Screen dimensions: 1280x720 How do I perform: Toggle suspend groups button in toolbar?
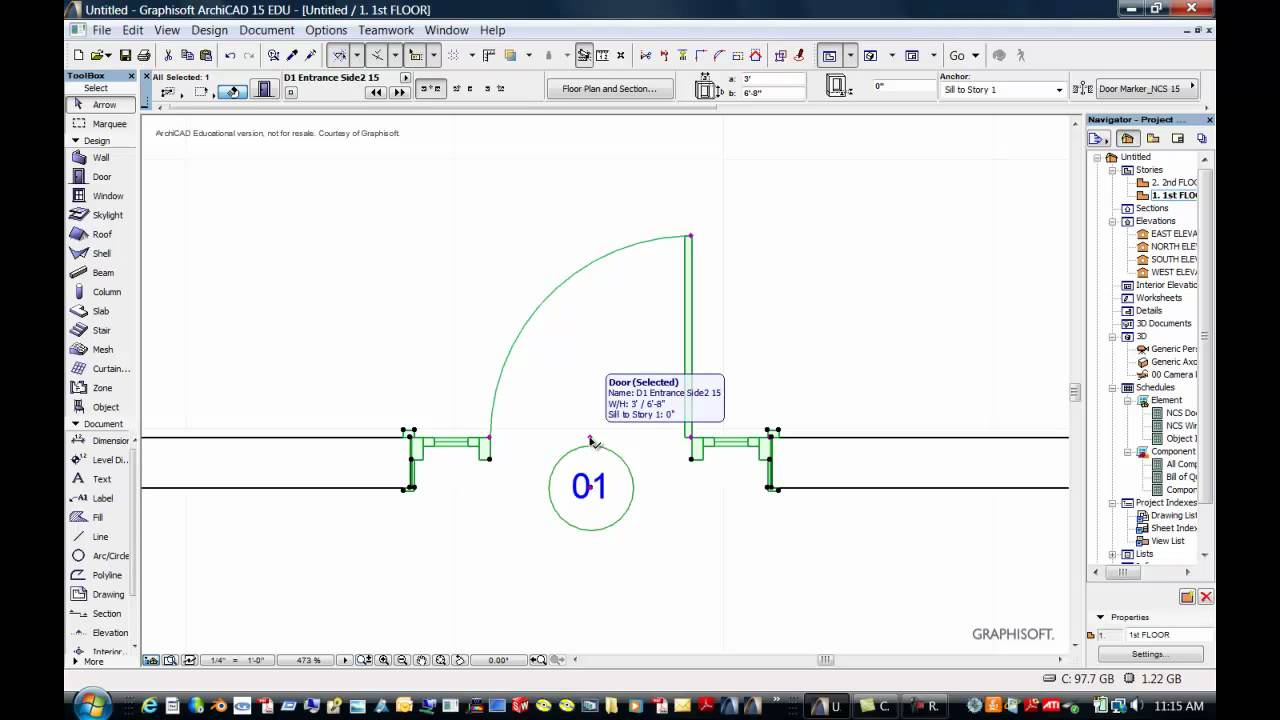(x=584, y=56)
